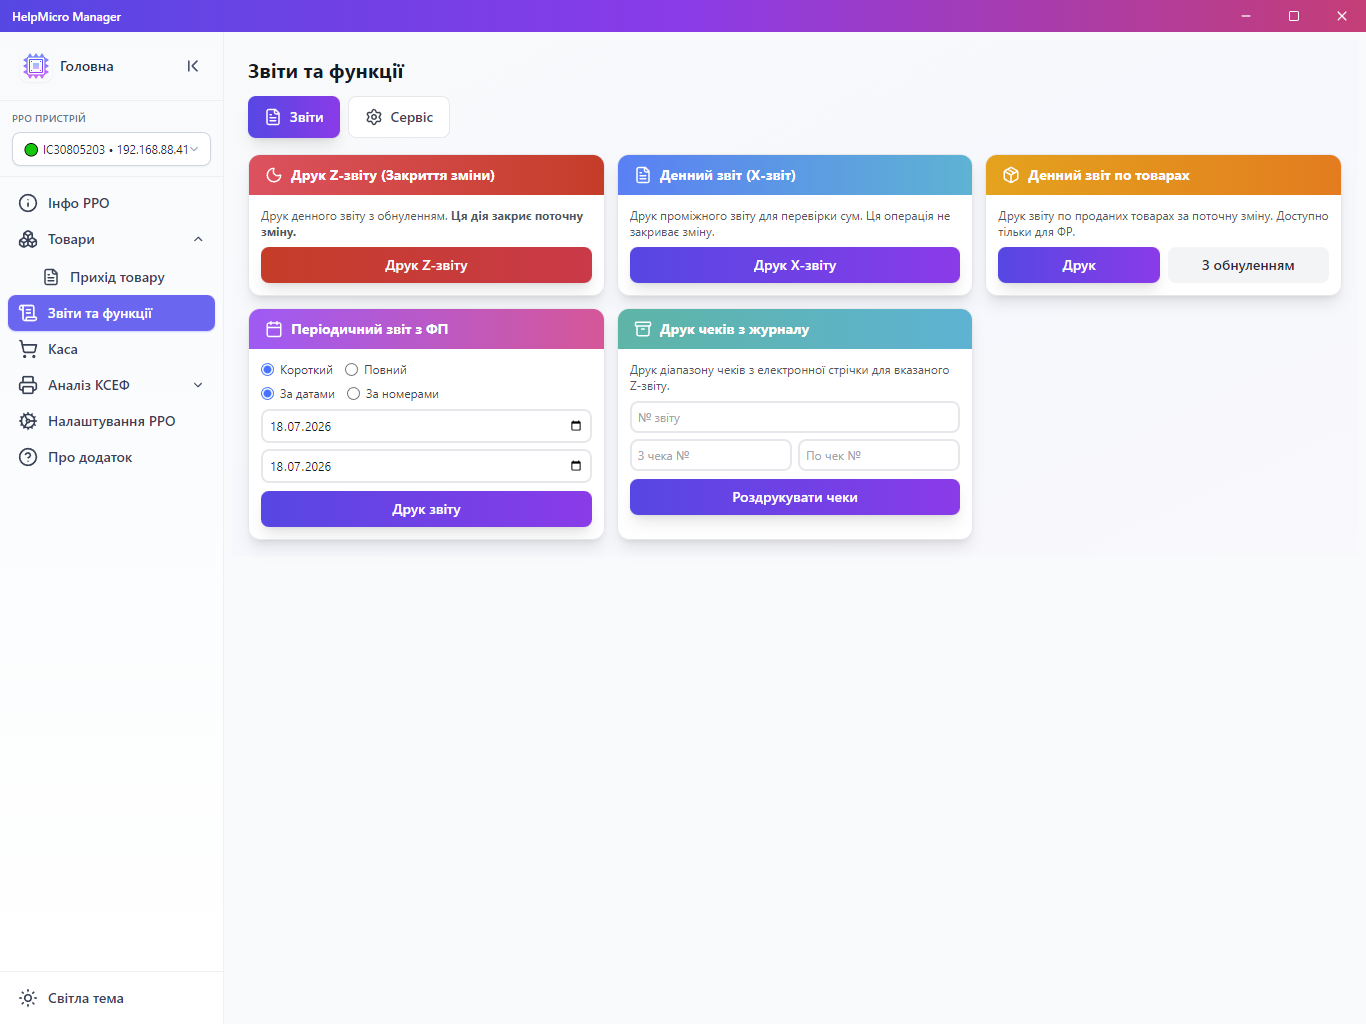Click the Інфо РРО info circle icon
Viewport: 1366px width, 1024px height.
(28, 203)
